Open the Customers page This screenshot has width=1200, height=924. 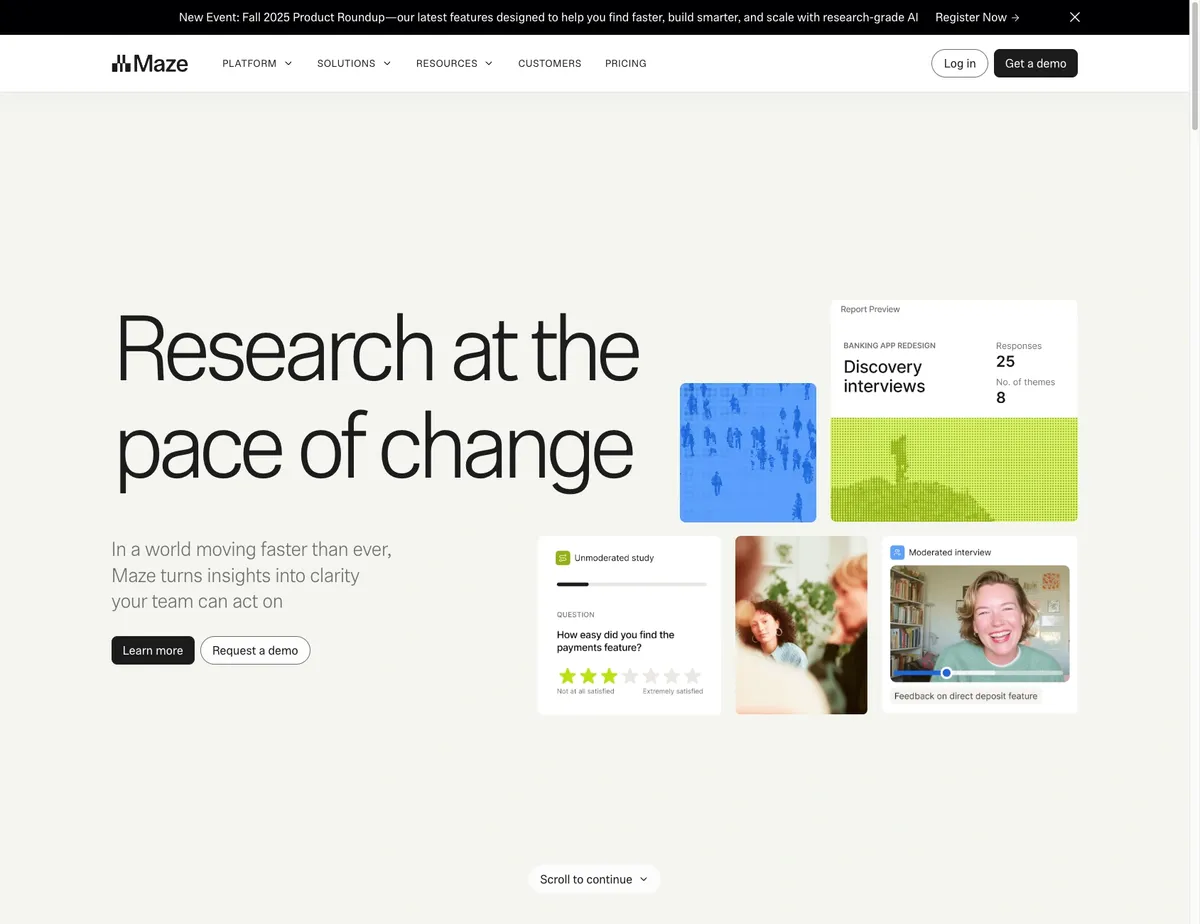tap(549, 63)
